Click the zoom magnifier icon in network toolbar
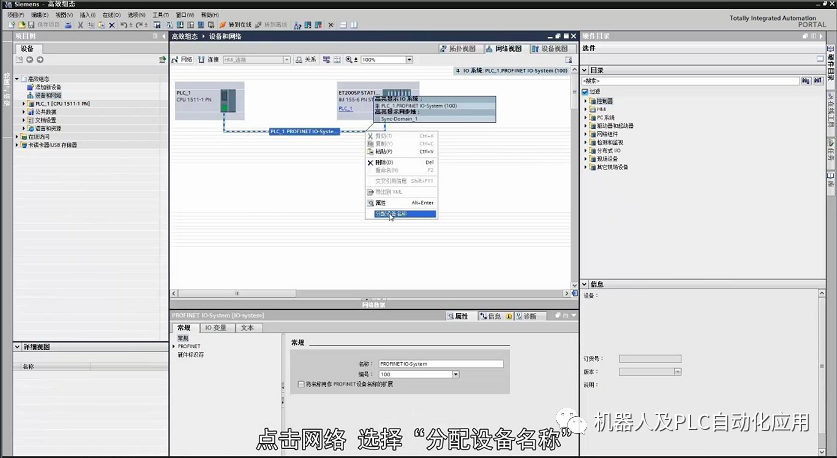 pos(349,60)
